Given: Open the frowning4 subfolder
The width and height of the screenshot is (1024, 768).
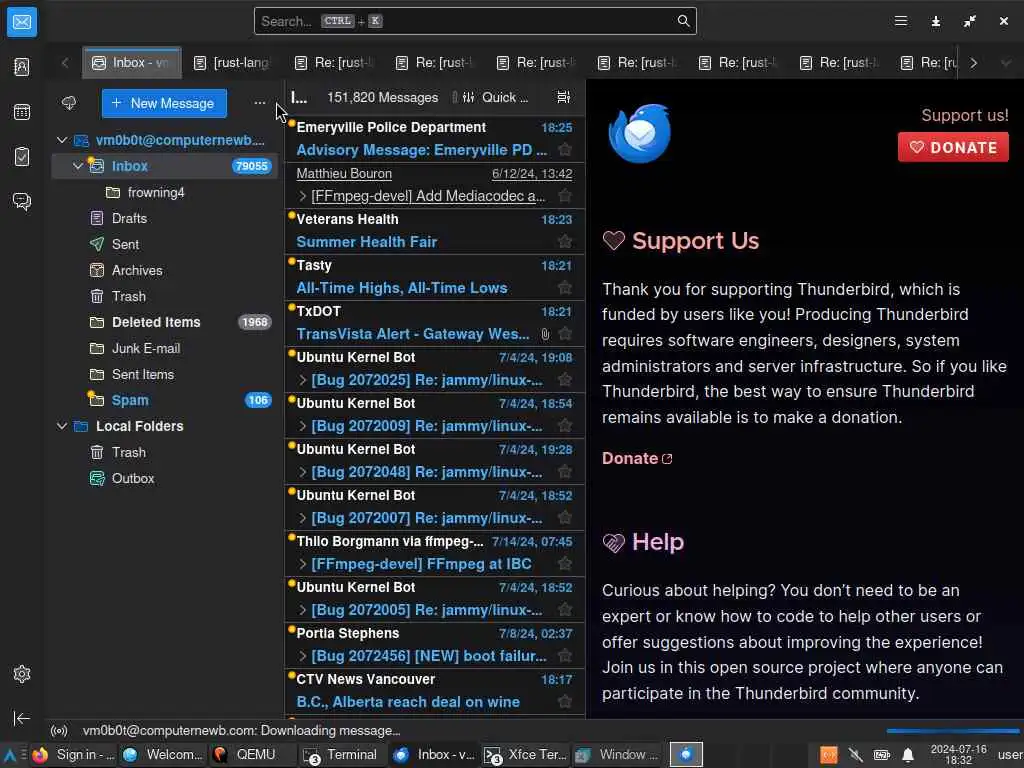Looking at the screenshot, I should (165, 193).
